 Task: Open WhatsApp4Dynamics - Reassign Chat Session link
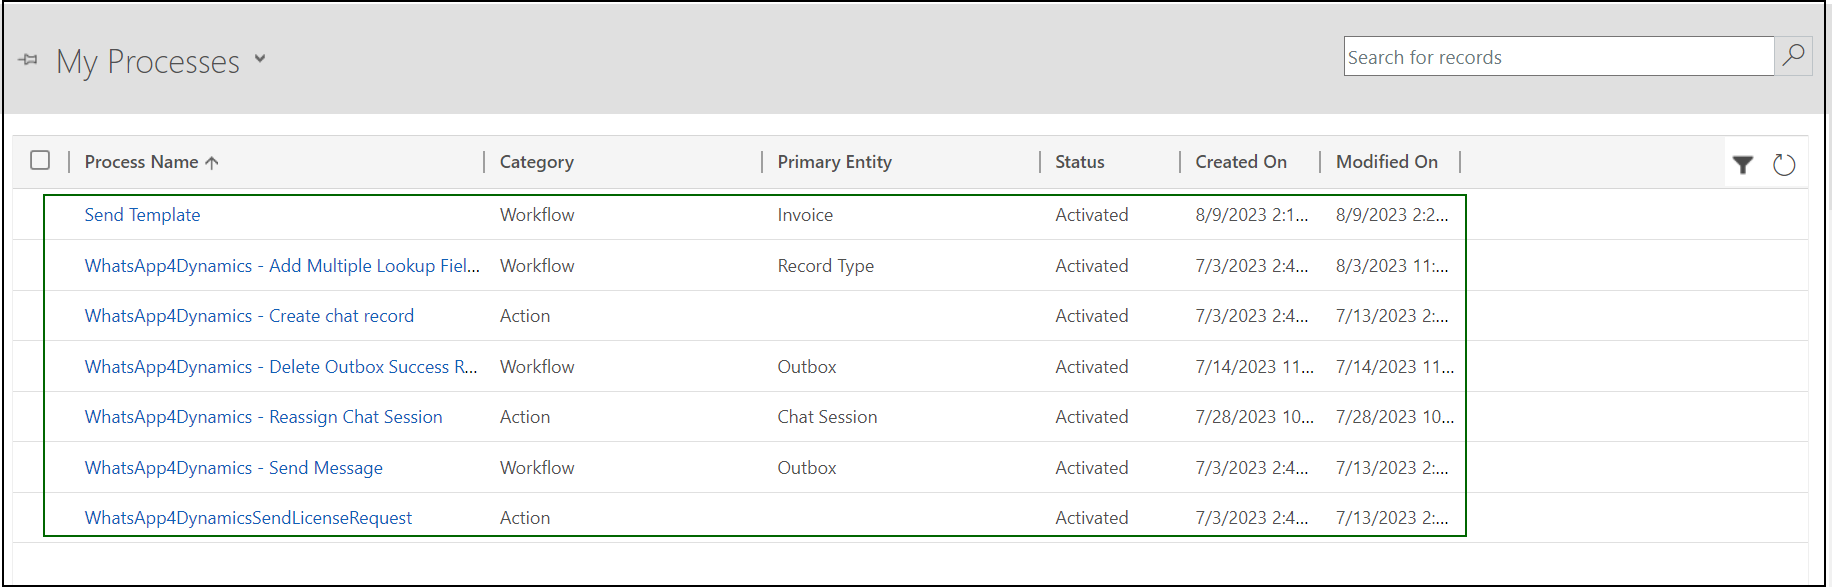click(x=263, y=417)
